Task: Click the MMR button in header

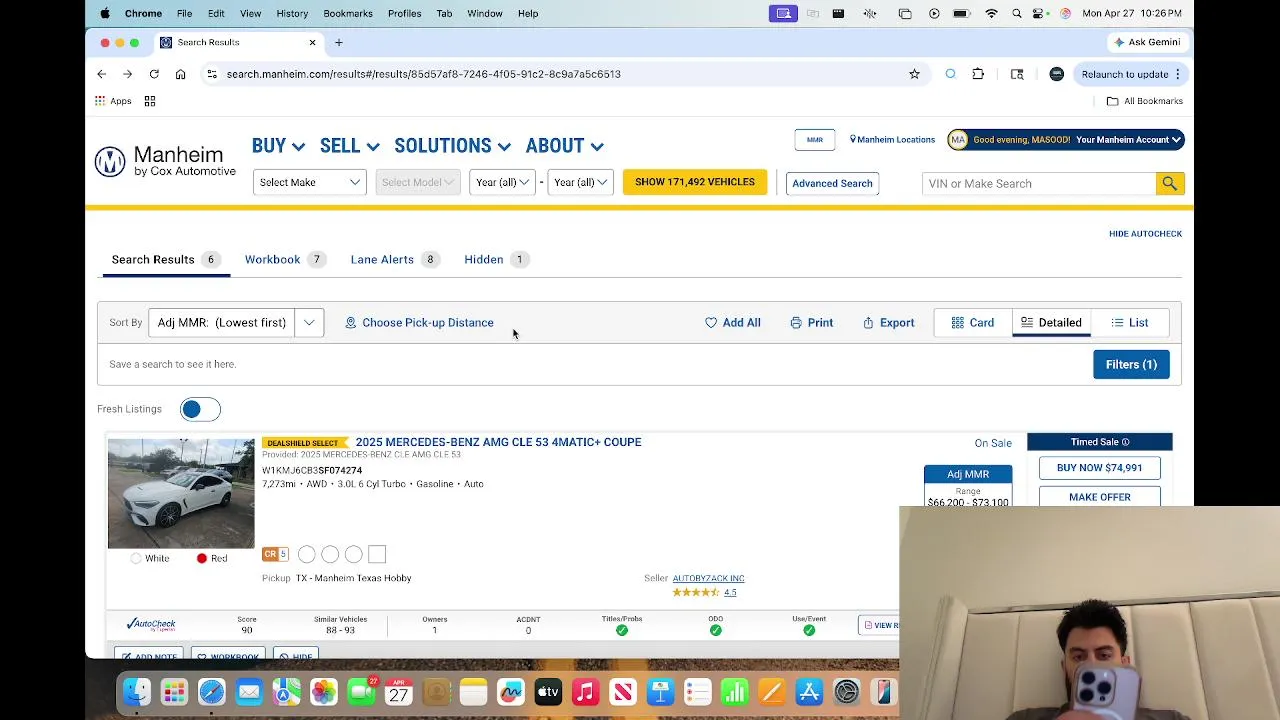Action: (x=815, y=140)
